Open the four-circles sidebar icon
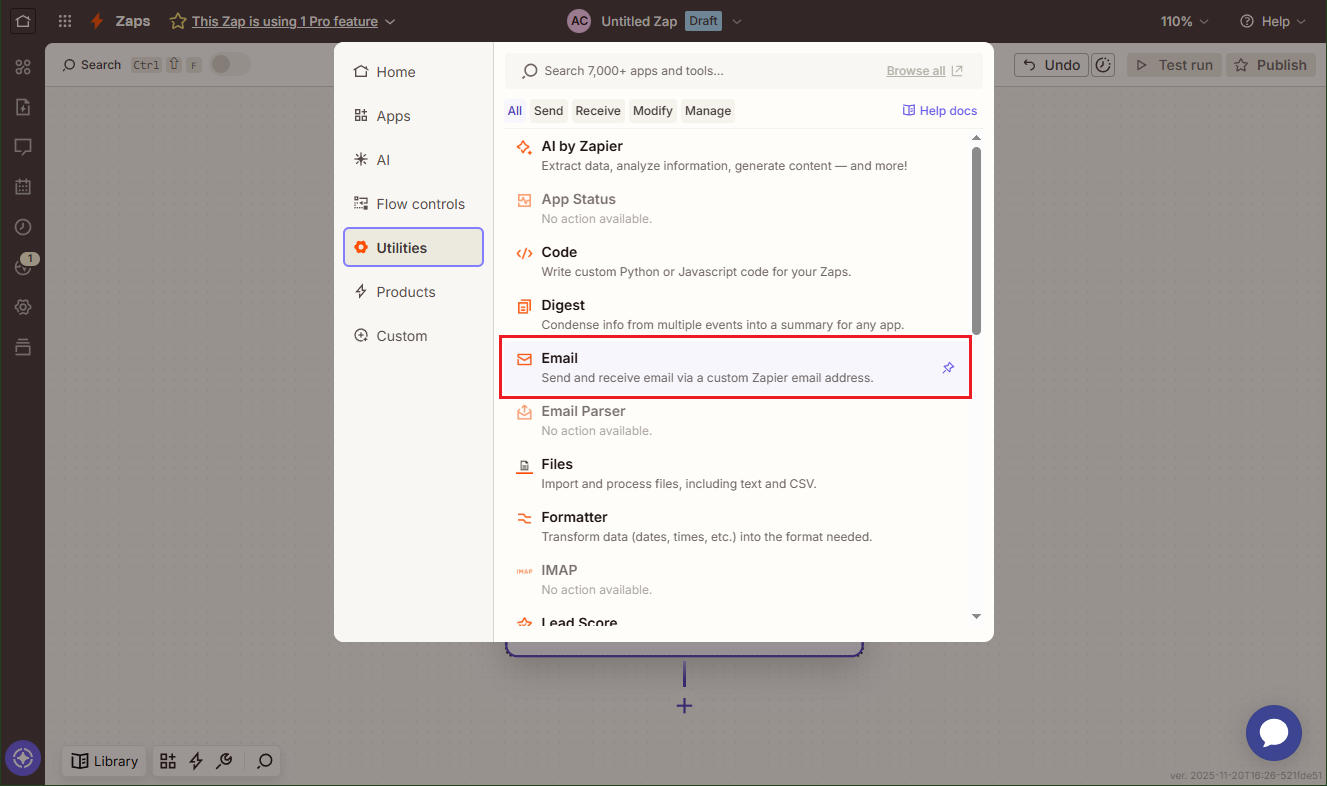 pos(23,67)
